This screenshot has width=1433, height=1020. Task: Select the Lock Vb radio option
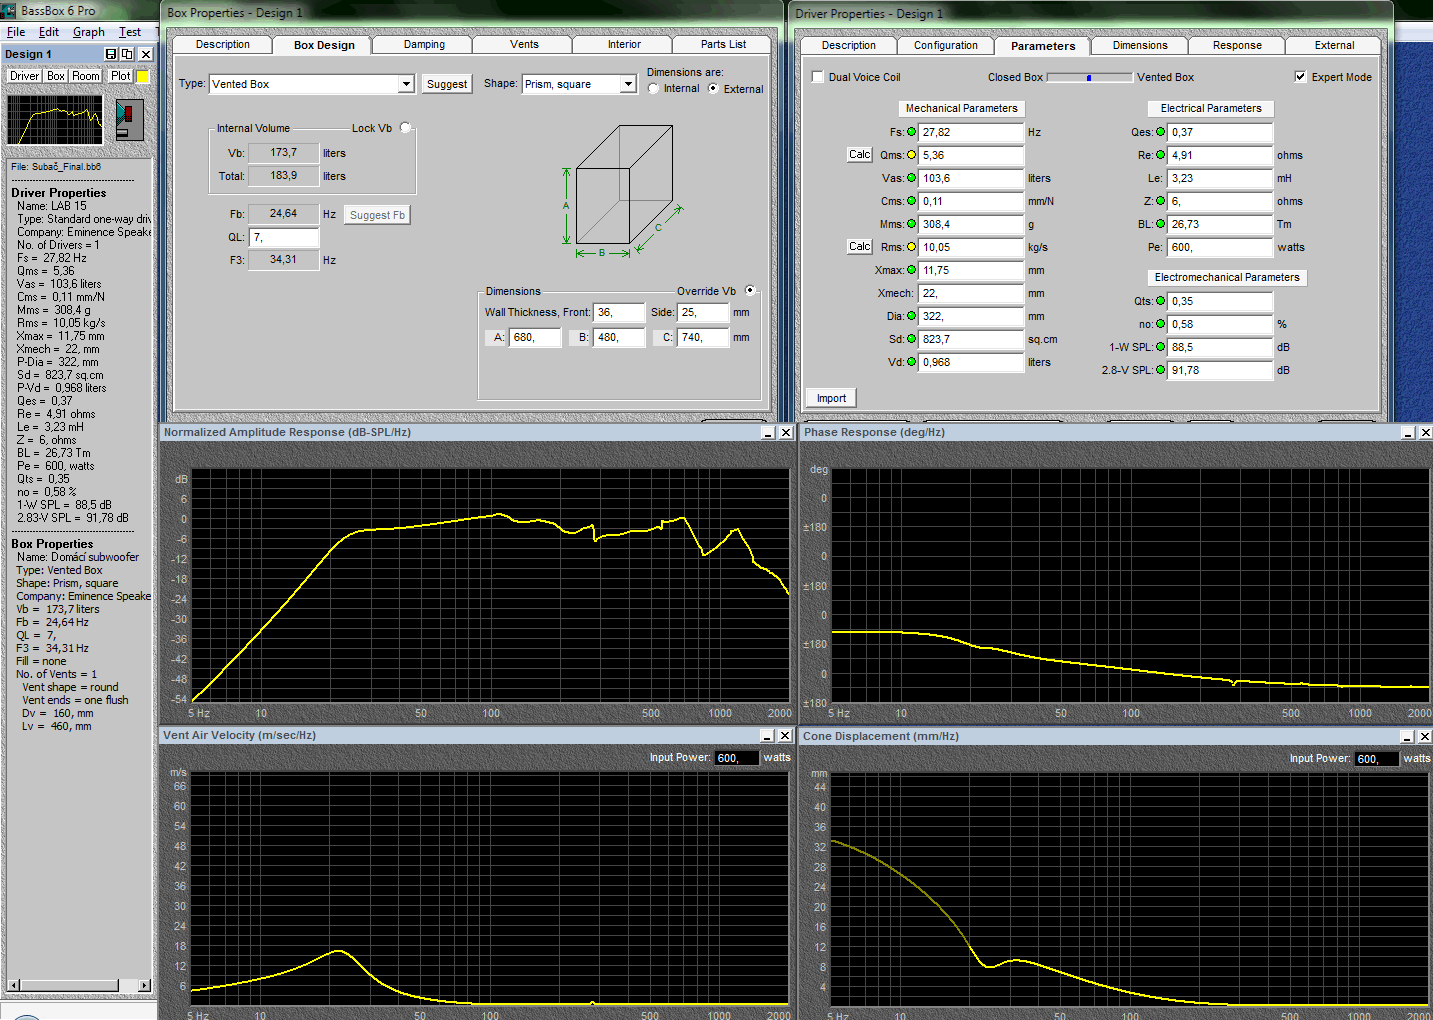[x=405, y=128]
